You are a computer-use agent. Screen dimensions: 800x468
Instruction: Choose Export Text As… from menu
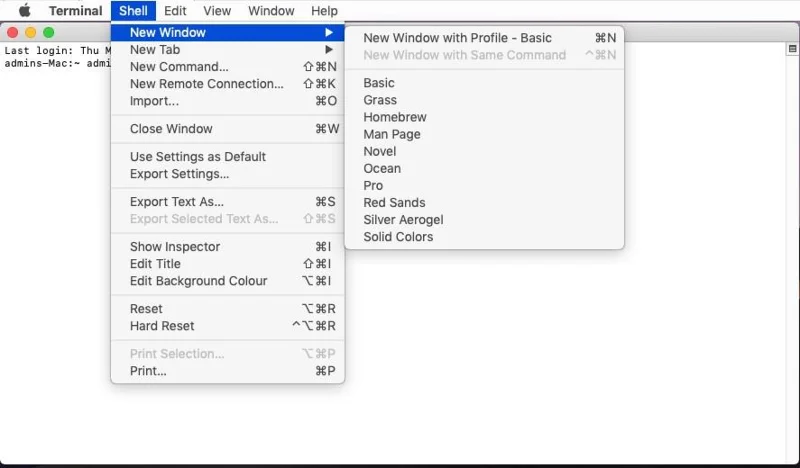(x=177, y=202)
